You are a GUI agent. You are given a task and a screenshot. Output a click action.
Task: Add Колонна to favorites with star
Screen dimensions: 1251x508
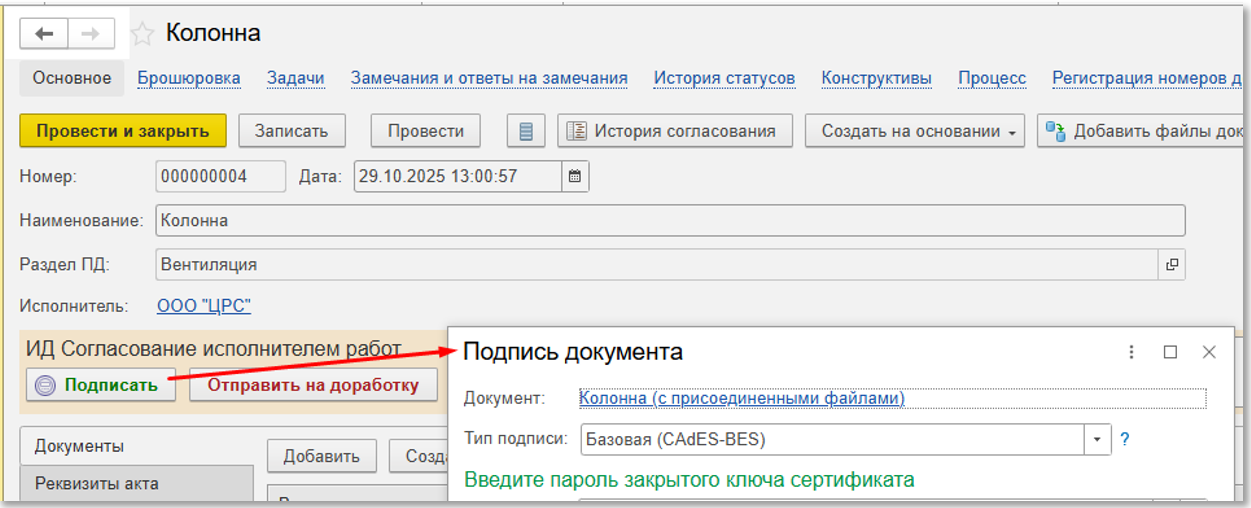143,34
